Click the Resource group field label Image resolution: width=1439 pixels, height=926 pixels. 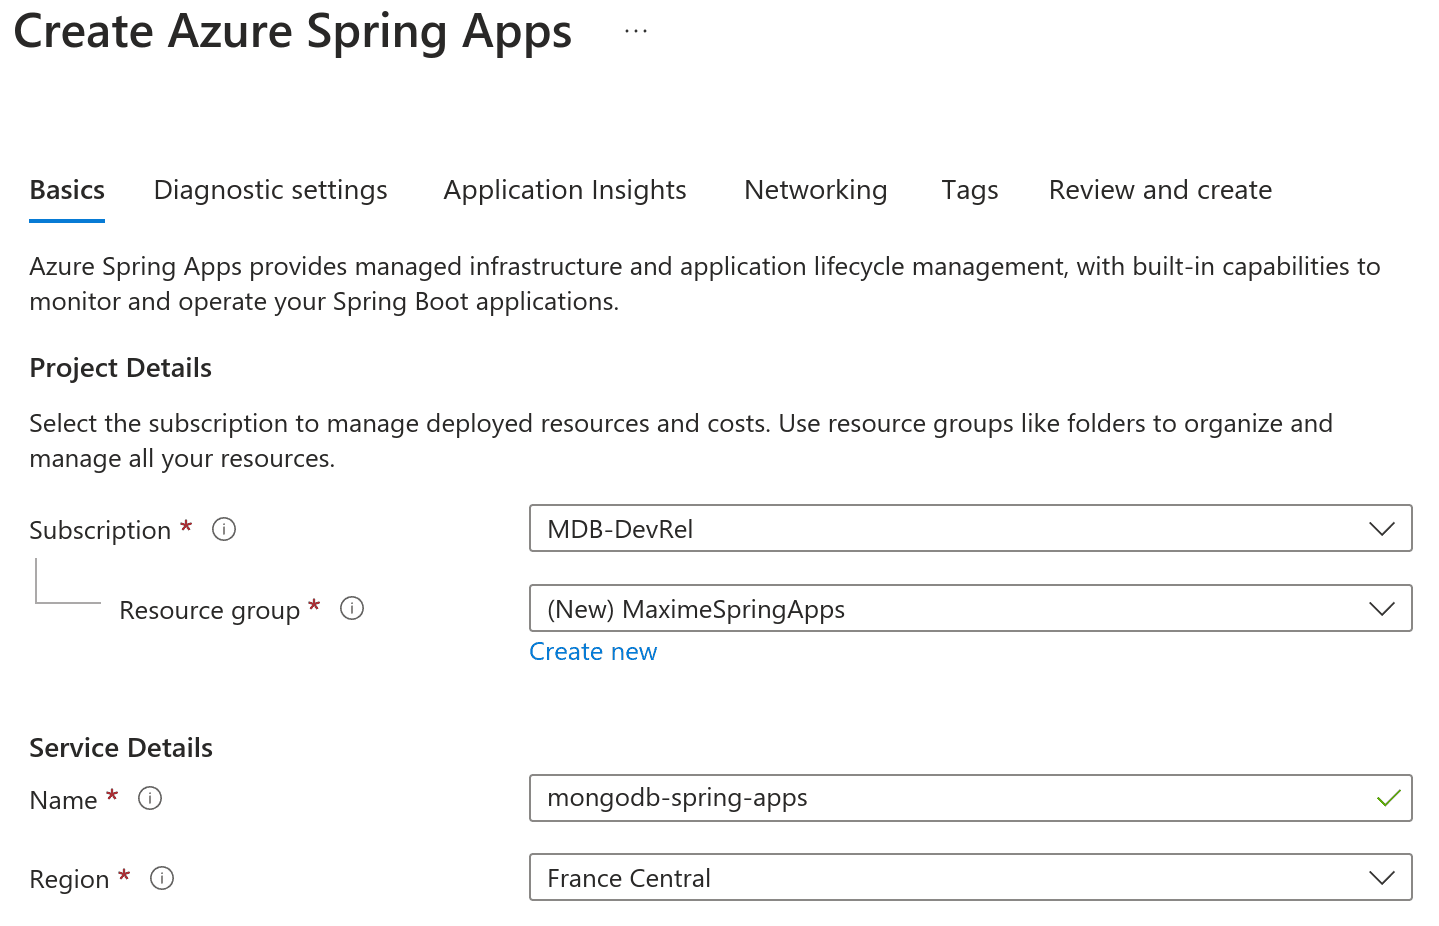pyautogui.click(x=209, y=610)
